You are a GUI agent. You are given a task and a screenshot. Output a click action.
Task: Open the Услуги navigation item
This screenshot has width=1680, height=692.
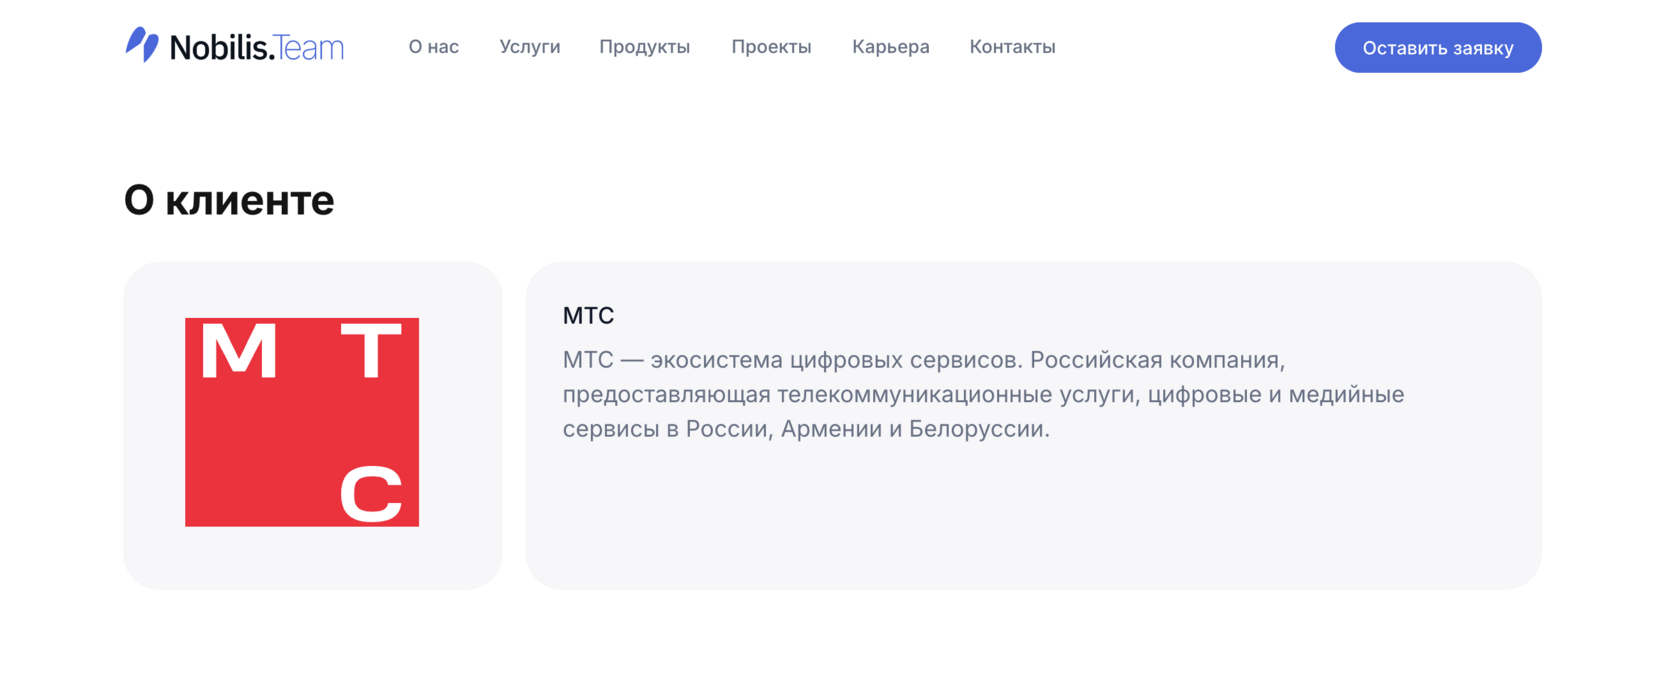(x=529, y=46)
